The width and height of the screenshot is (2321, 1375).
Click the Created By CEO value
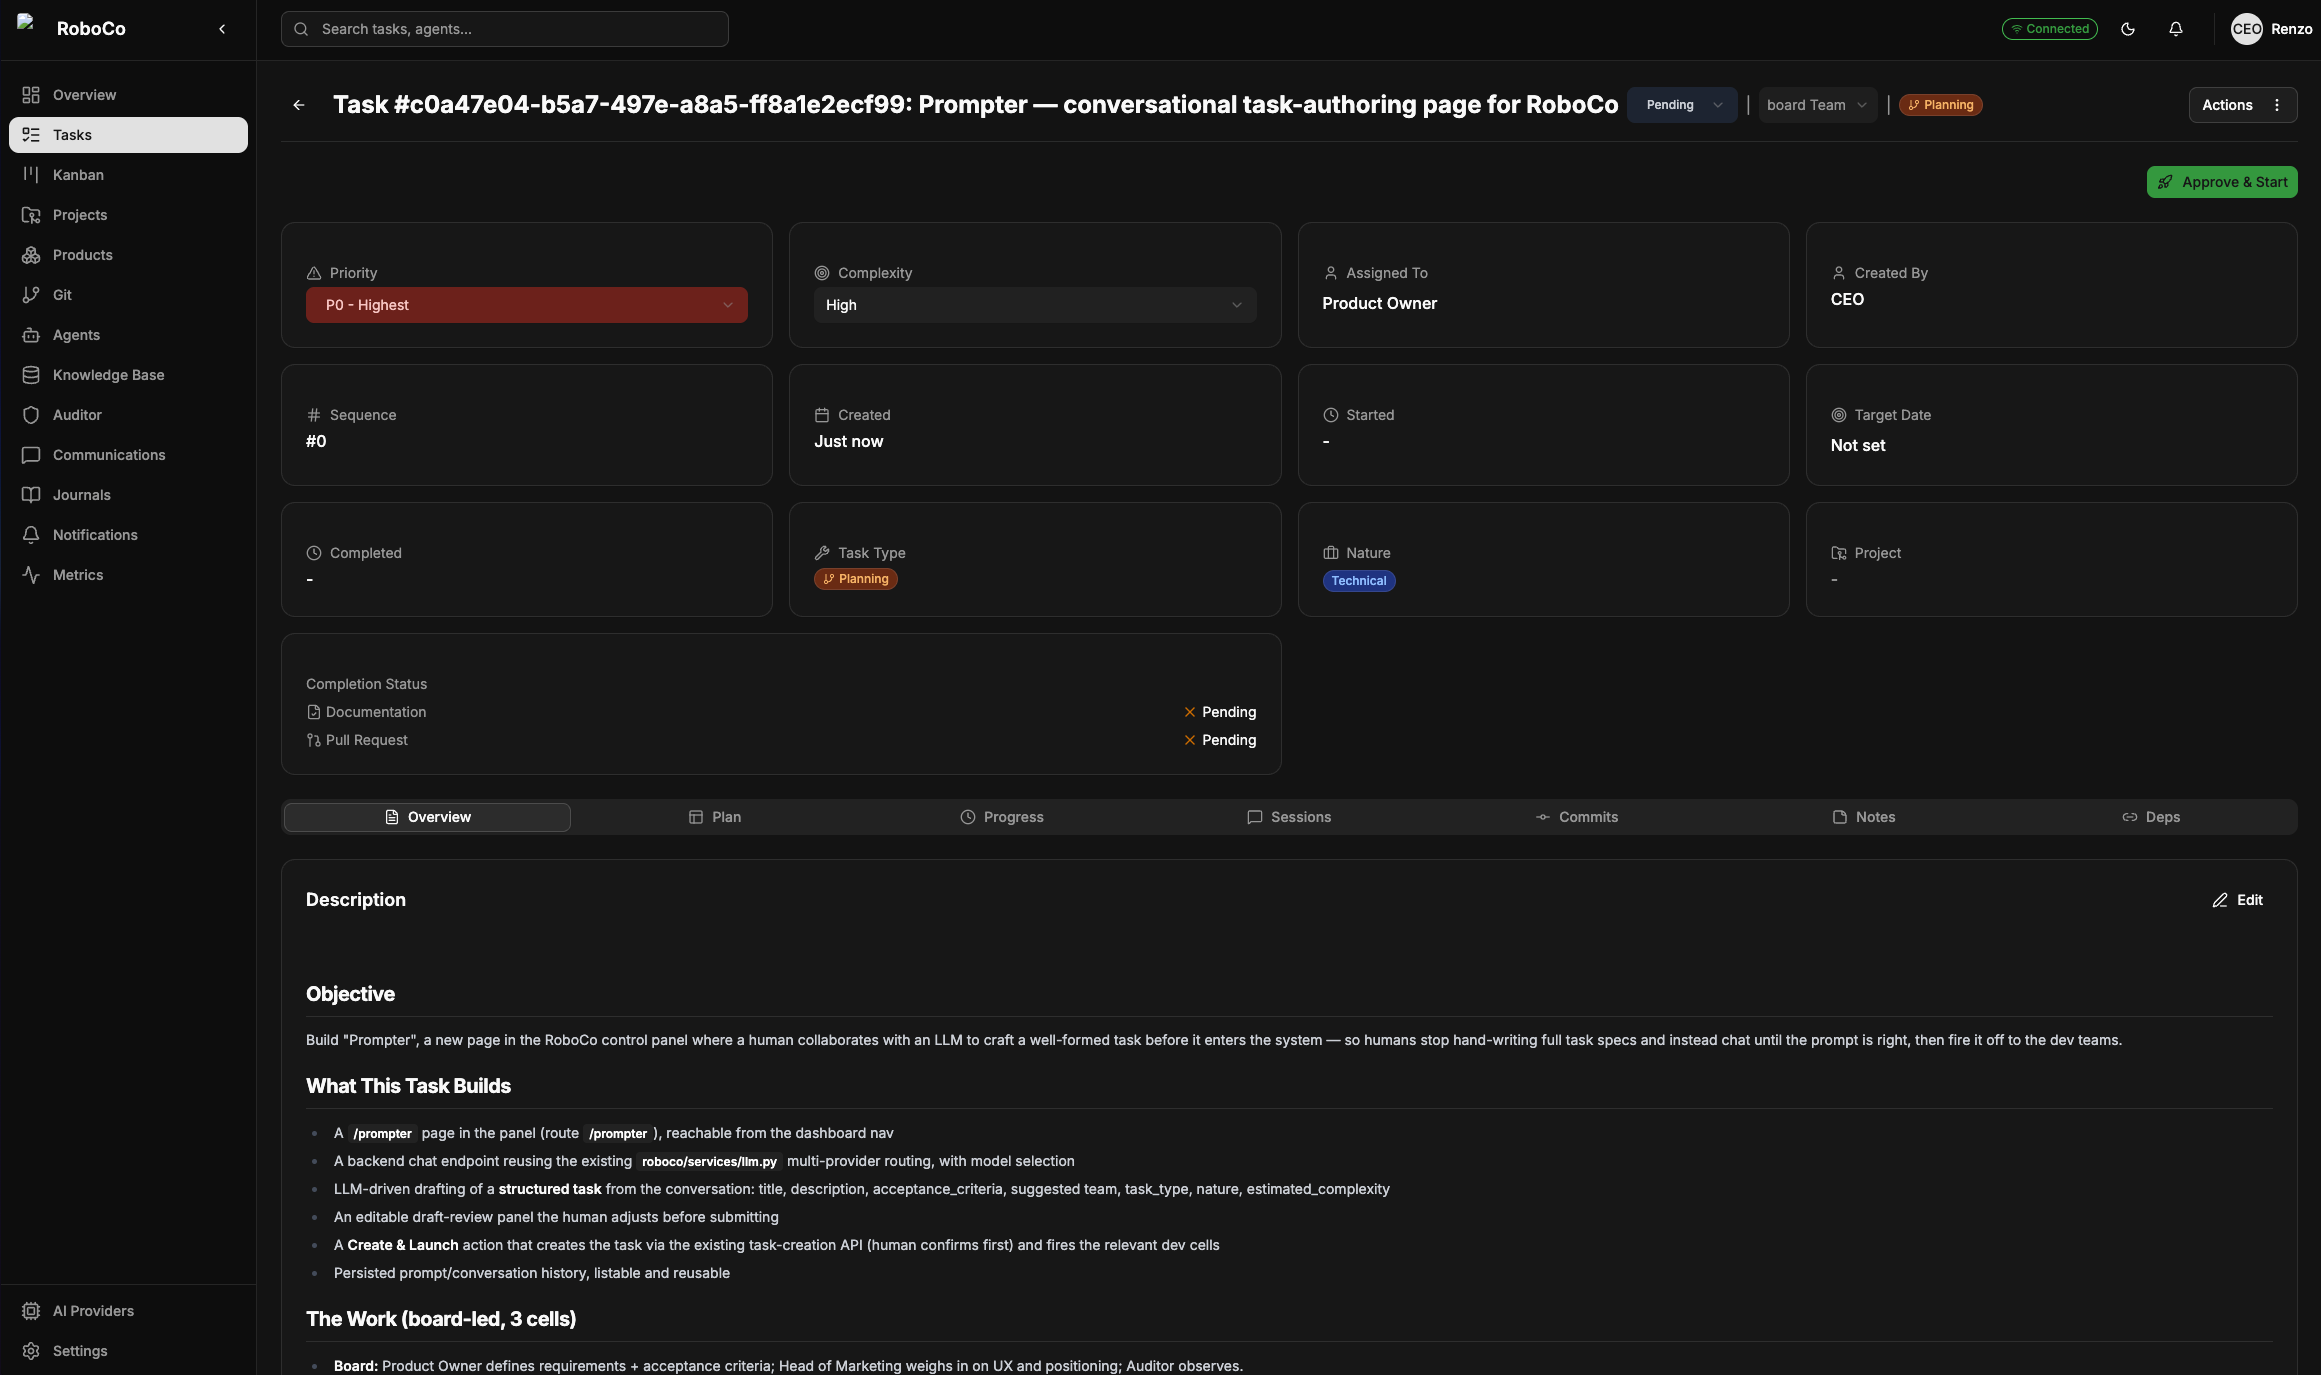click(x=1847, y=299)
